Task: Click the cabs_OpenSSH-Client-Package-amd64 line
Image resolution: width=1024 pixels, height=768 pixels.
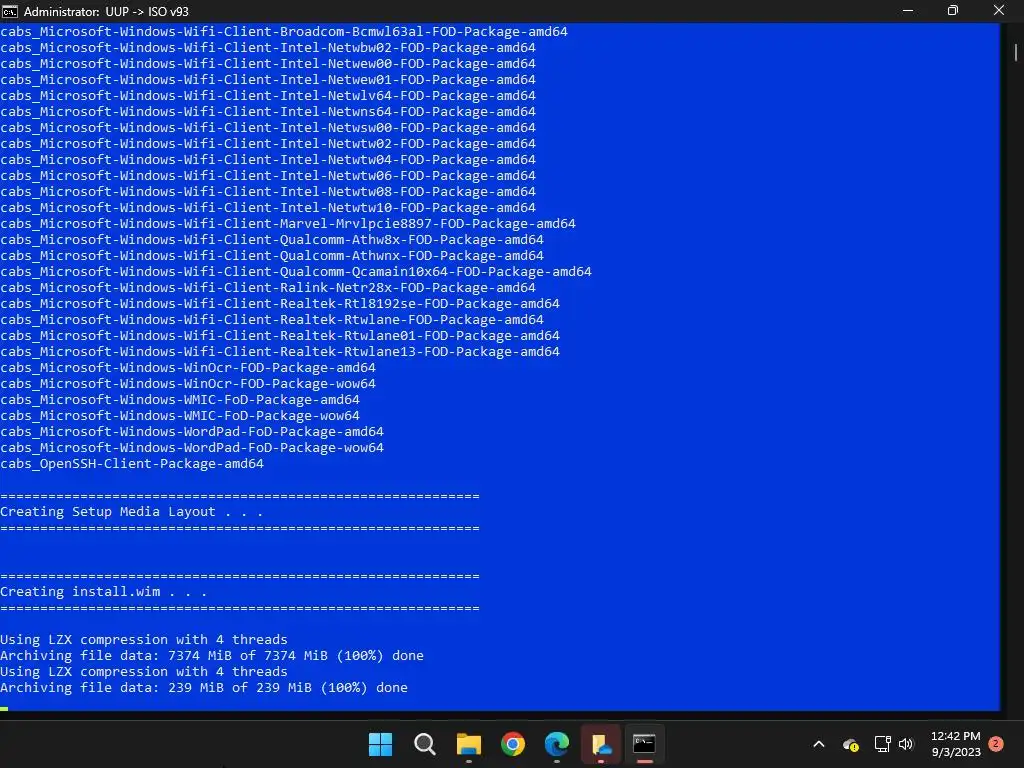Action: (132, 464)
